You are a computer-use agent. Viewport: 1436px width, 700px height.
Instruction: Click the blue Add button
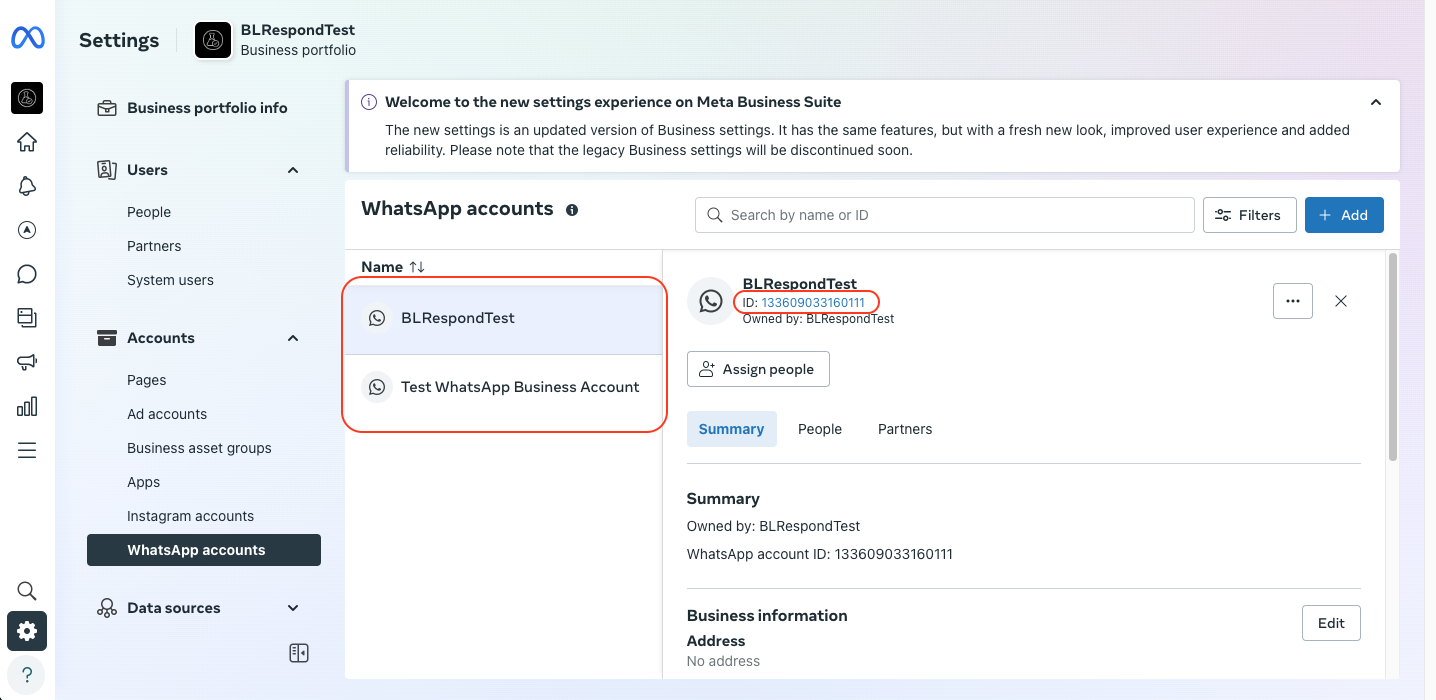[x=1343, y=215]
